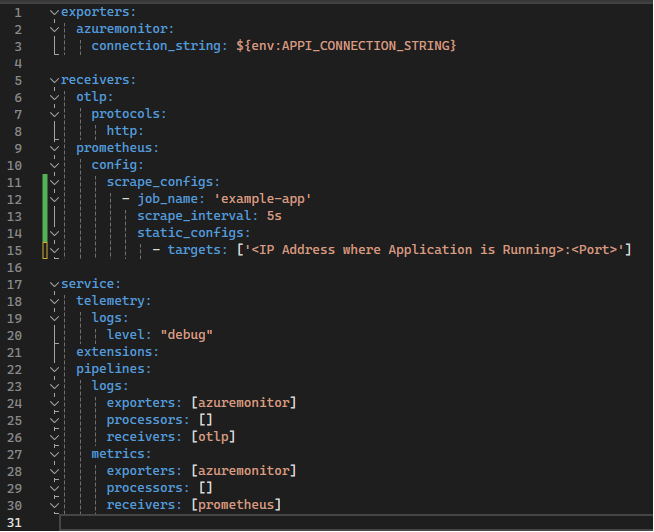Collapse the protocols fold chevron

[x=54, y=115]
